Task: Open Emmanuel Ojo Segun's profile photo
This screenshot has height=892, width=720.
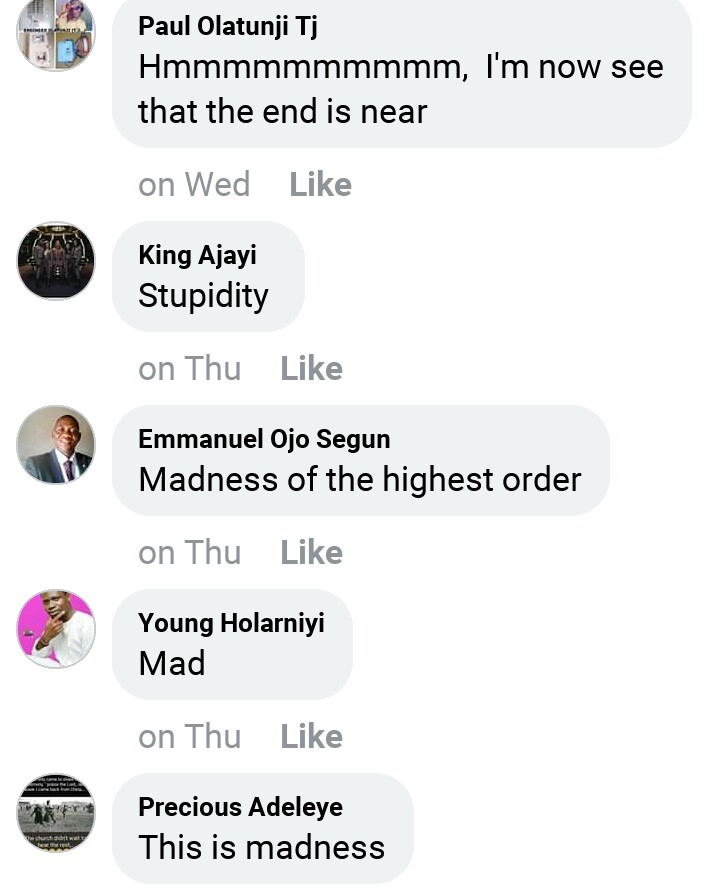Action: pyautogui.click(x=56, y=445)
